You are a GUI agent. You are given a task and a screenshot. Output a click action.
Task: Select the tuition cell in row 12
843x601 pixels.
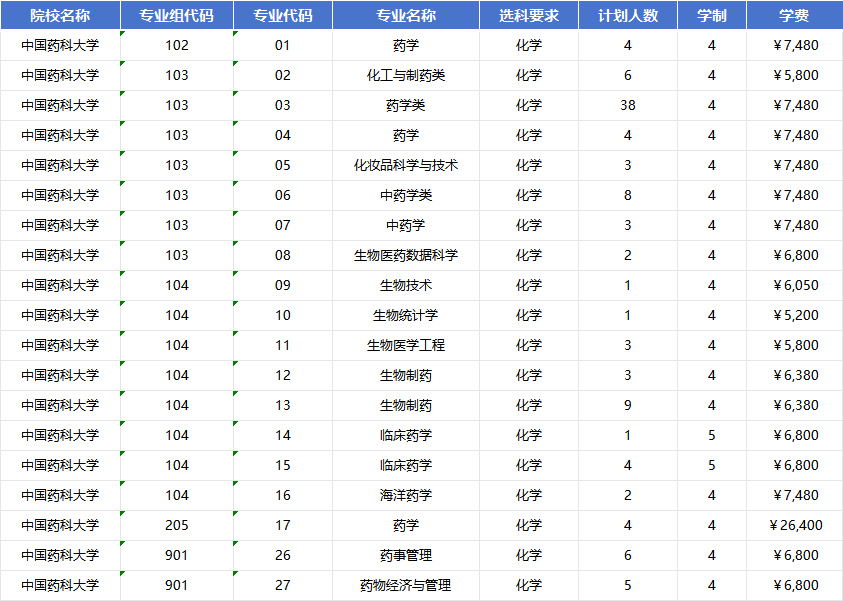(x=795, y=375)
